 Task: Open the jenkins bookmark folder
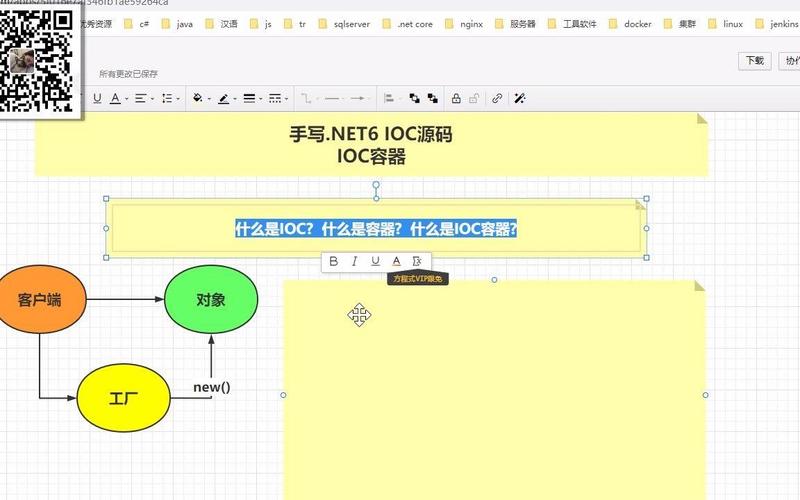click(x=777, y=24)
